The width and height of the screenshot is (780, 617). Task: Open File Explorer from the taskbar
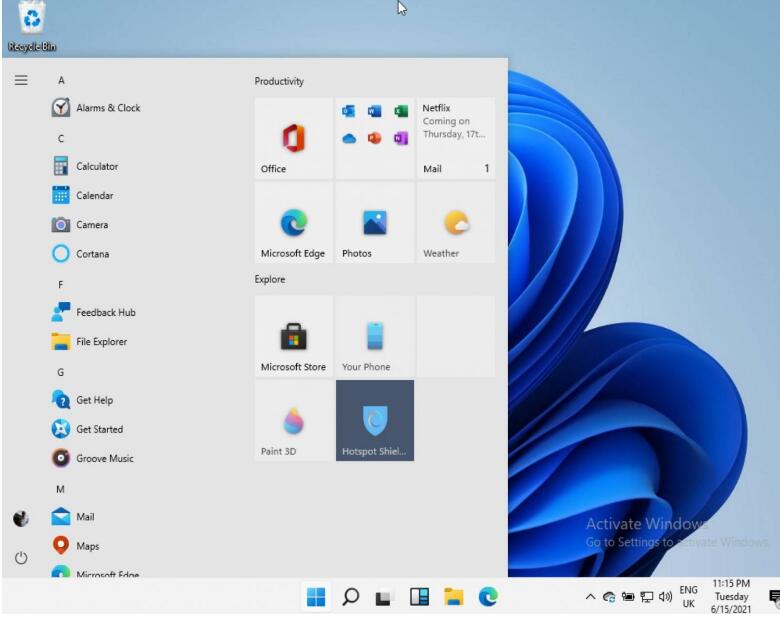pos(454,597)
